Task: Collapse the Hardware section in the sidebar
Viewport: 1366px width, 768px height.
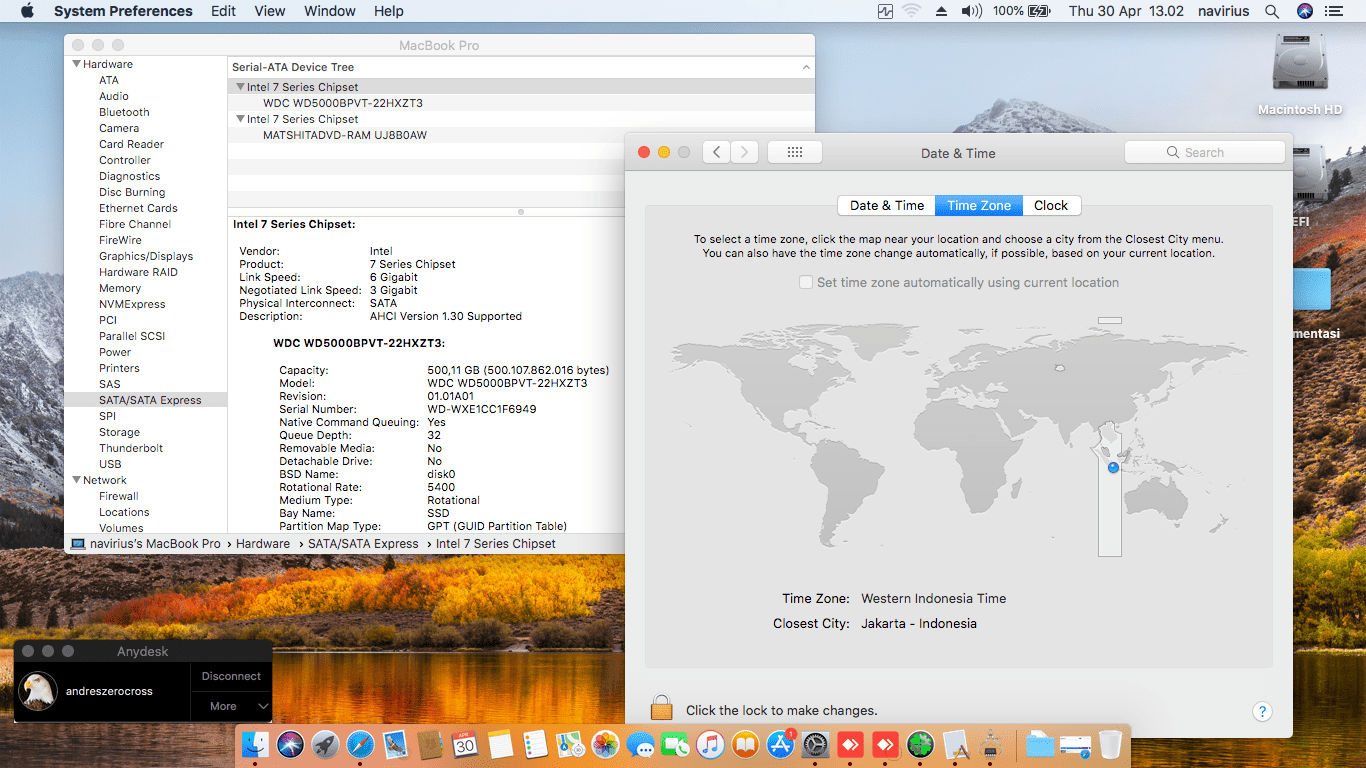Action: [76, 63]
